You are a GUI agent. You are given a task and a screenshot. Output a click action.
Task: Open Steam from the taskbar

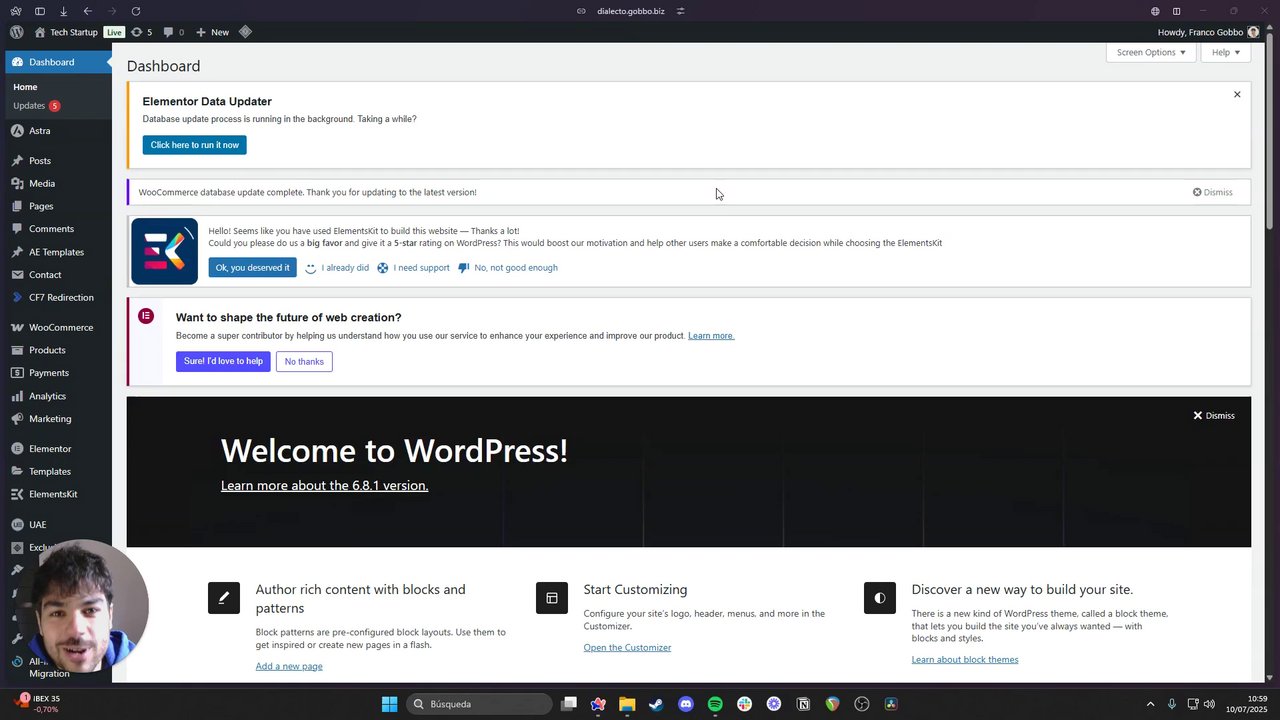656,704
